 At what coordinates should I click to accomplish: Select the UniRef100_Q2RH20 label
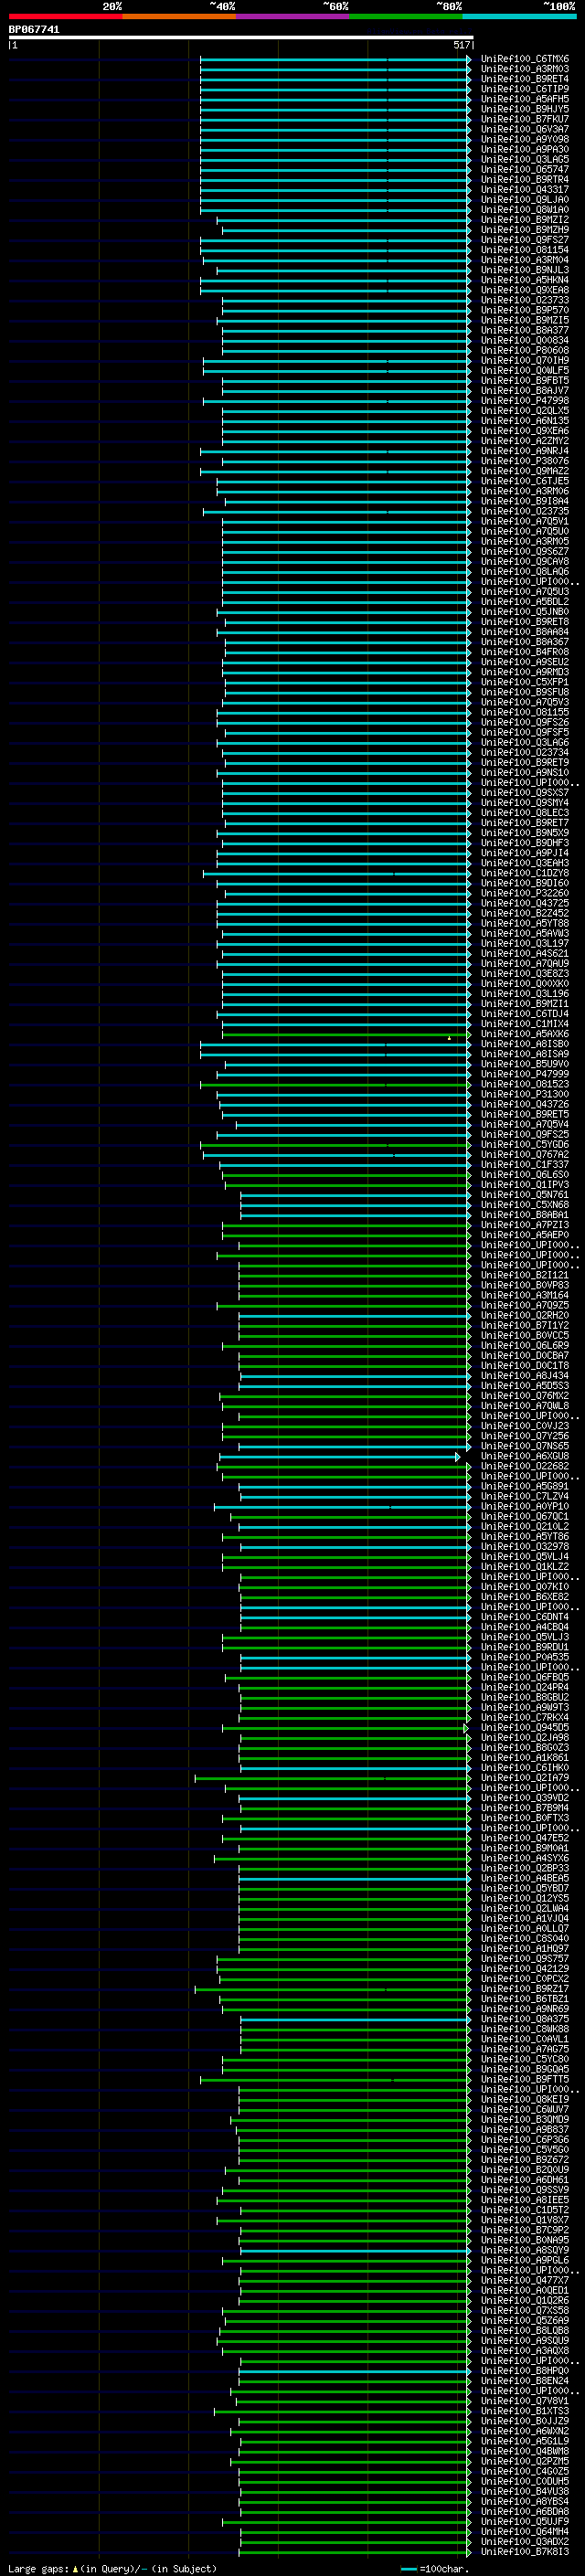(x=524, y=1316)
